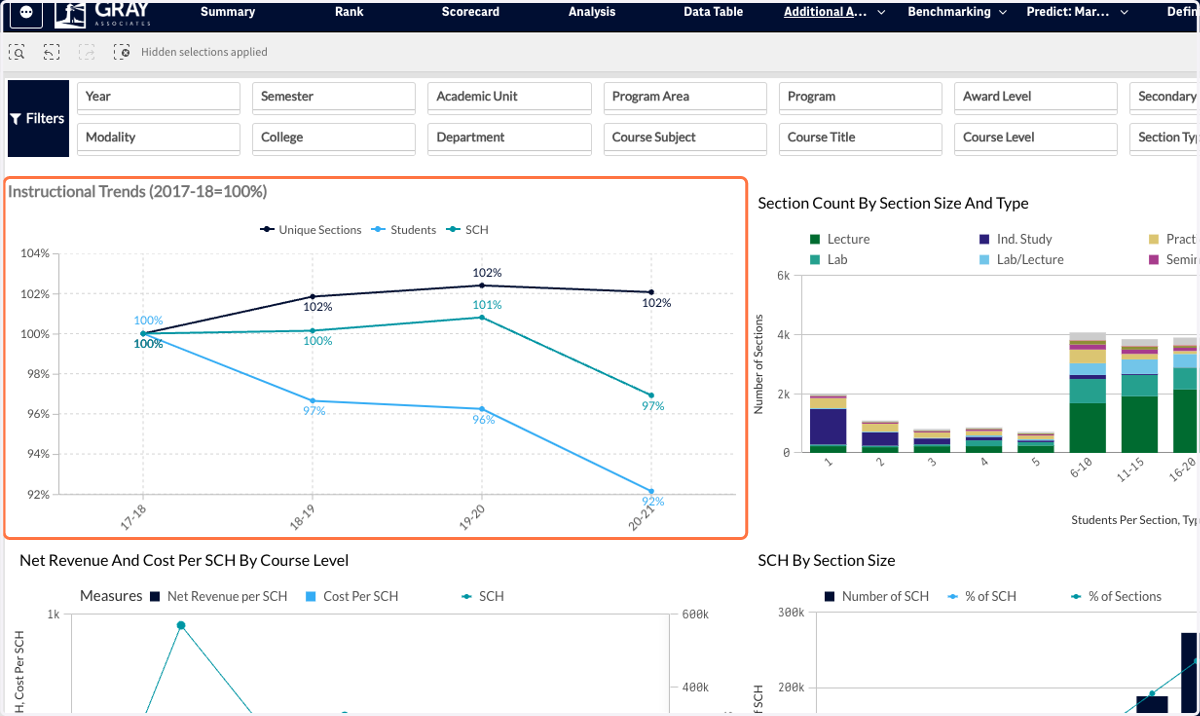Viewport: 1200px width, 716px height.
Task: Click the Hidden selections applied text
Action: (204, 52)
